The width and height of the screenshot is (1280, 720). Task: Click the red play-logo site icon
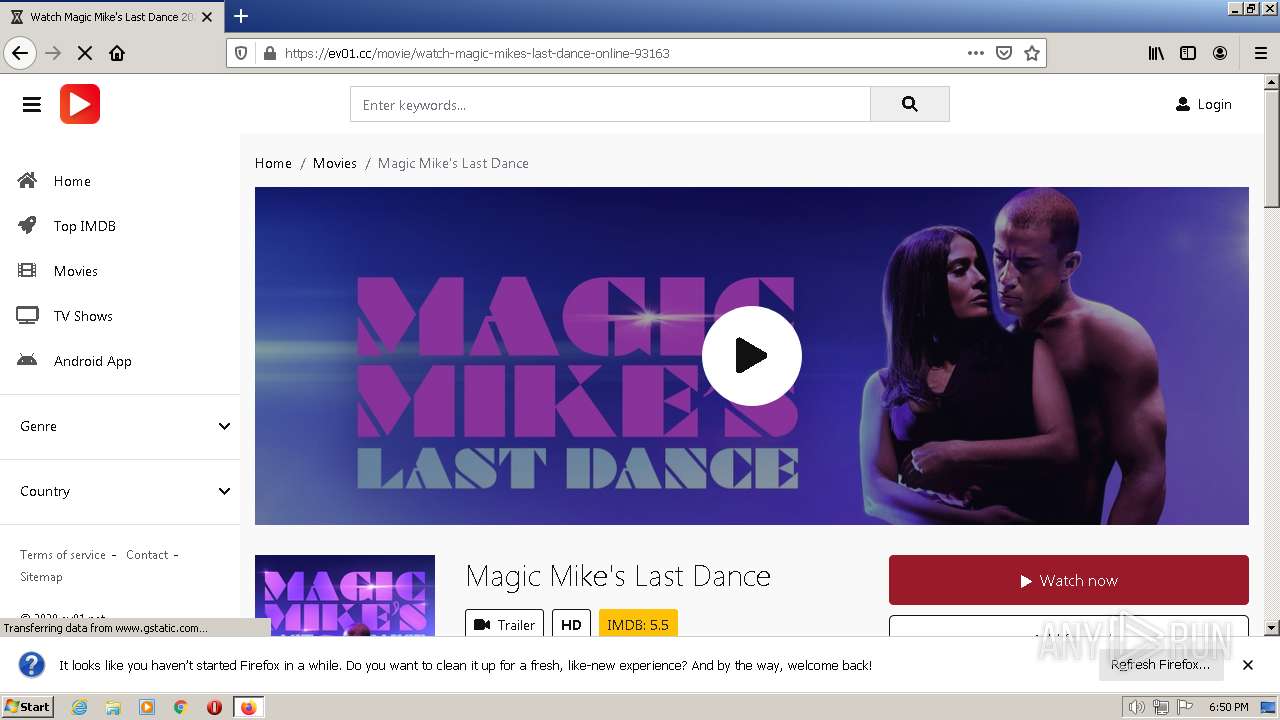pyautogui.click(x=80, y=104)
